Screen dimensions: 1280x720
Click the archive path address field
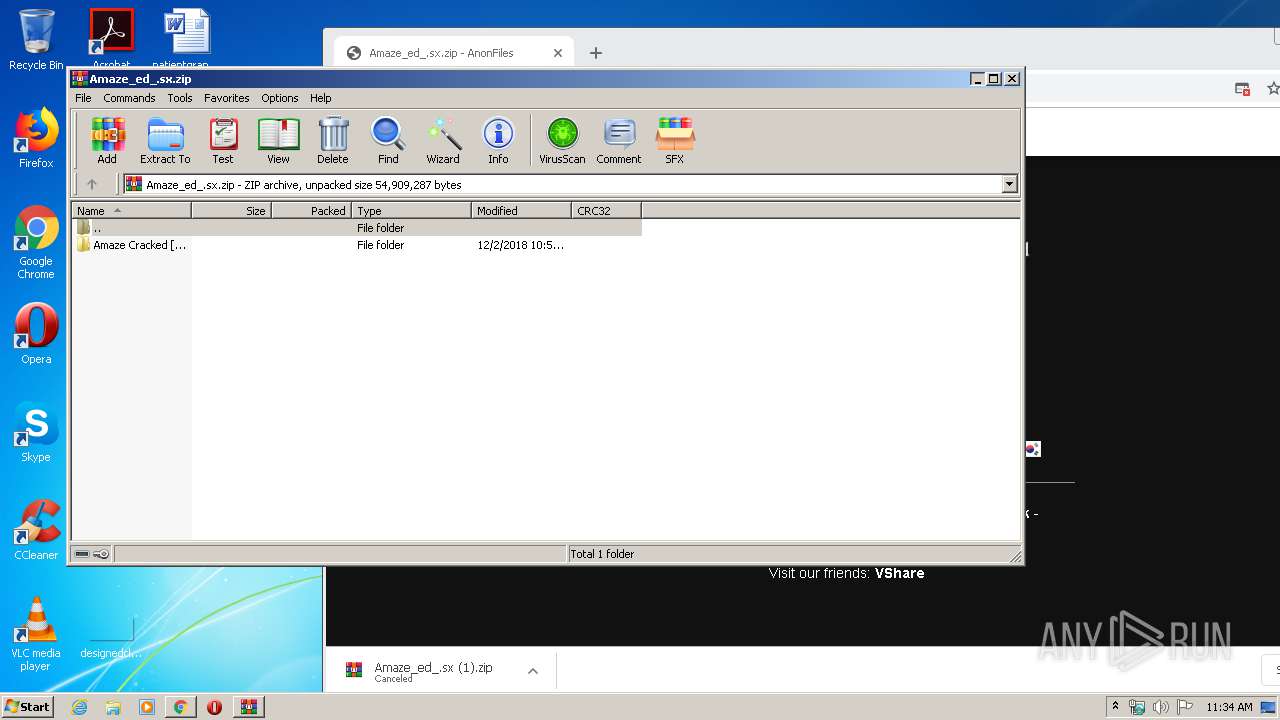click(562, 184)
